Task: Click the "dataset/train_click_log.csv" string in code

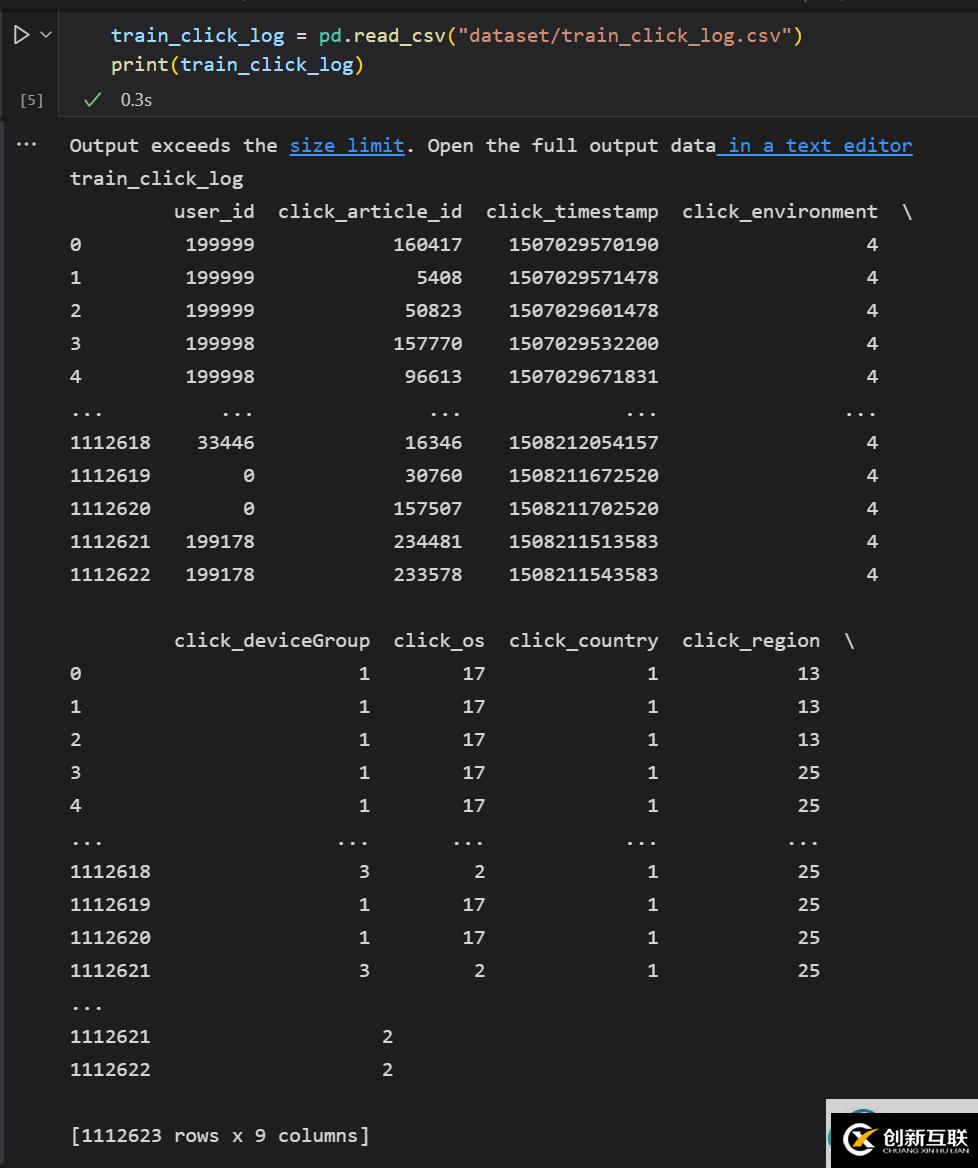Action: (625, 36)
